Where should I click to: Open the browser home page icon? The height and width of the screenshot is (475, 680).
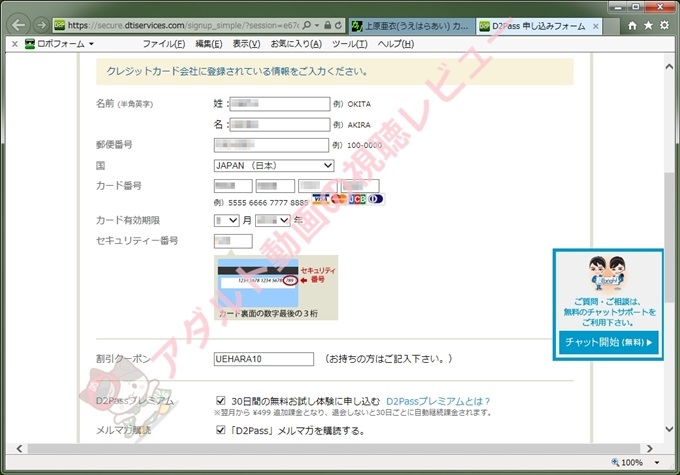[x=632, y=26]
